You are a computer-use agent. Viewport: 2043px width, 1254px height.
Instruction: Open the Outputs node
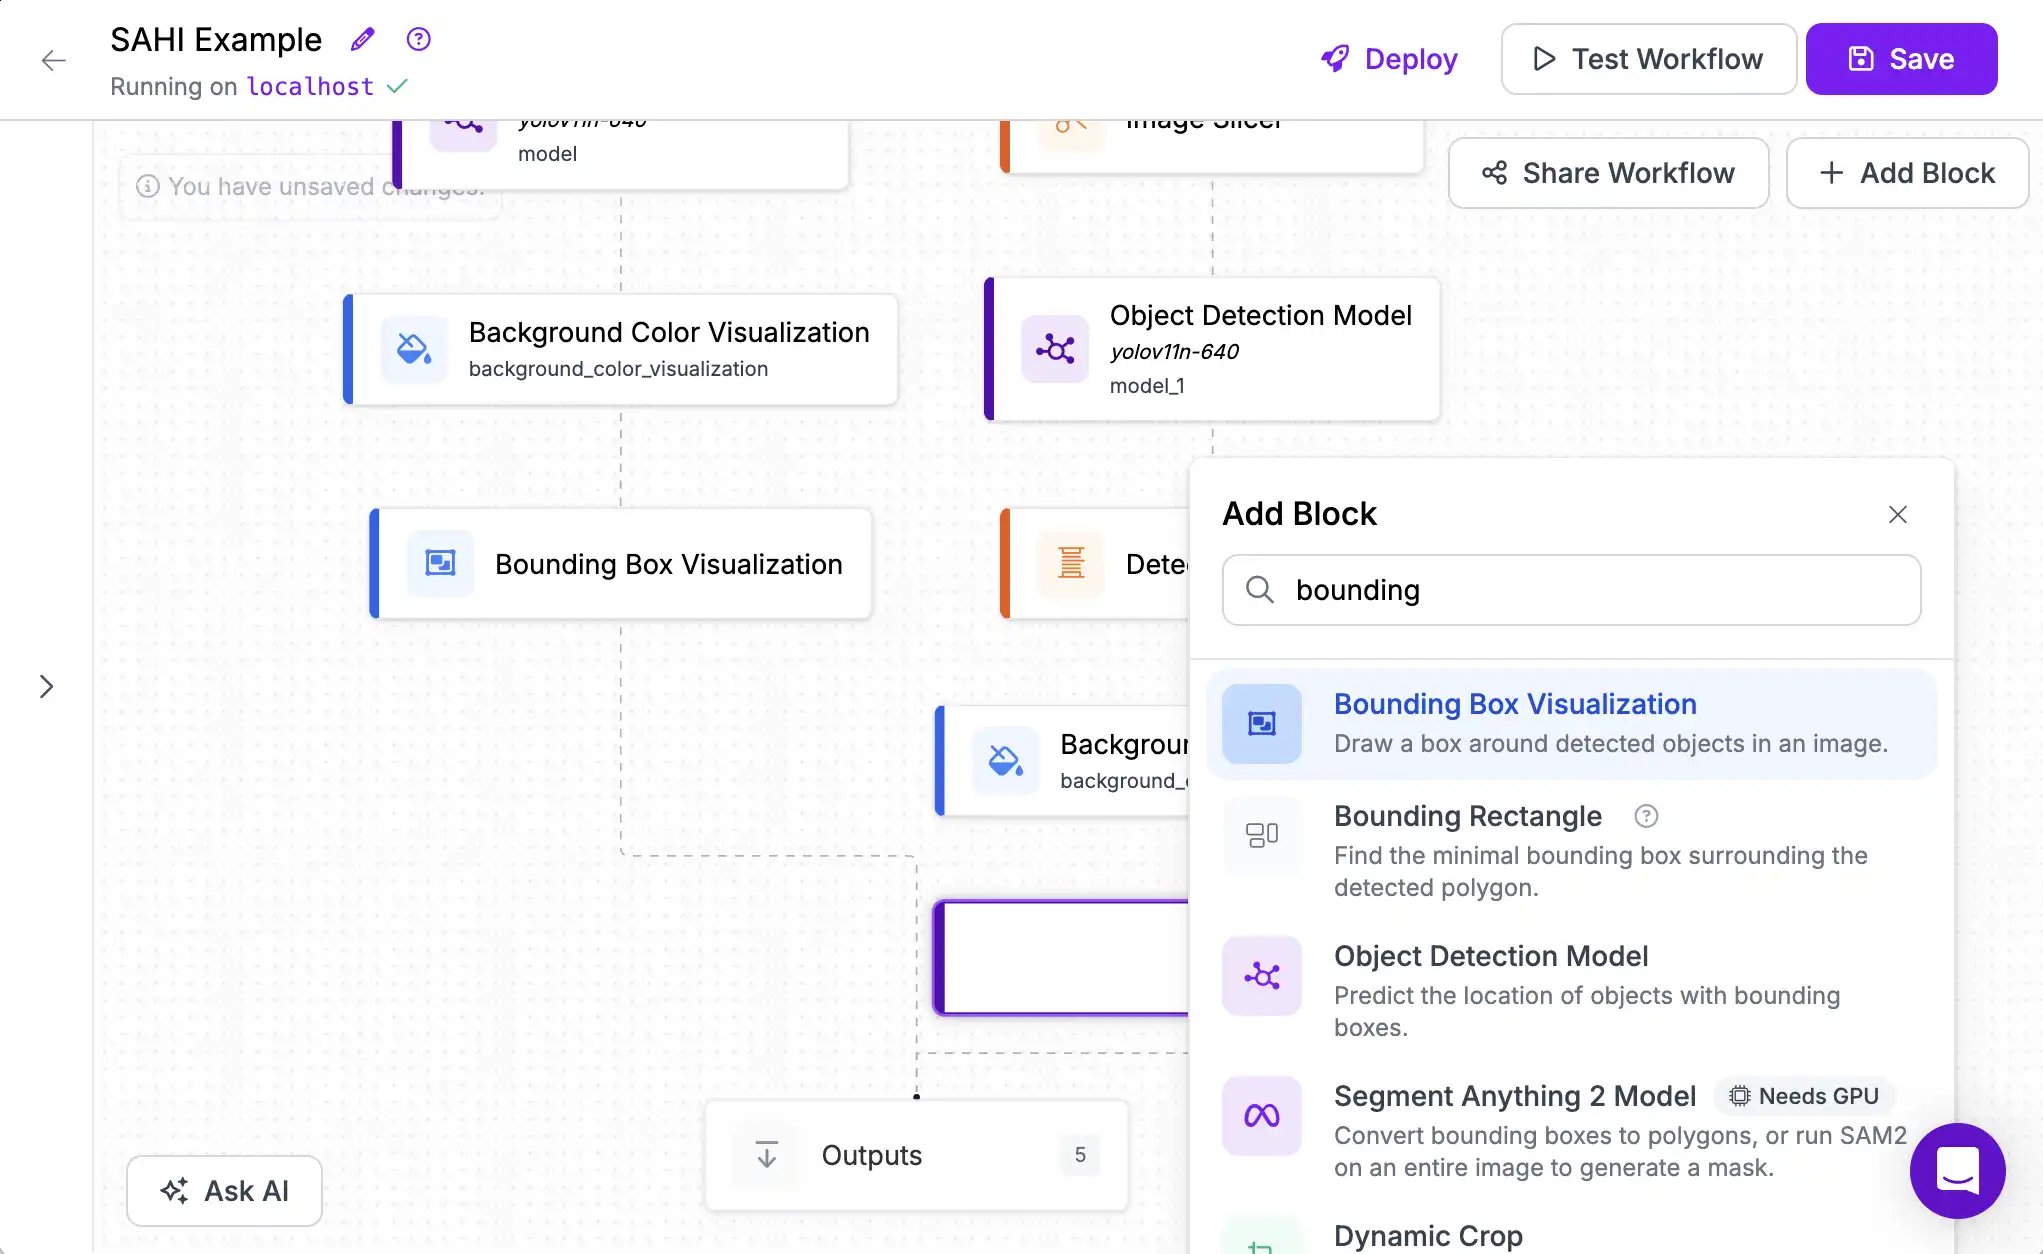(x=916, y=1155)
